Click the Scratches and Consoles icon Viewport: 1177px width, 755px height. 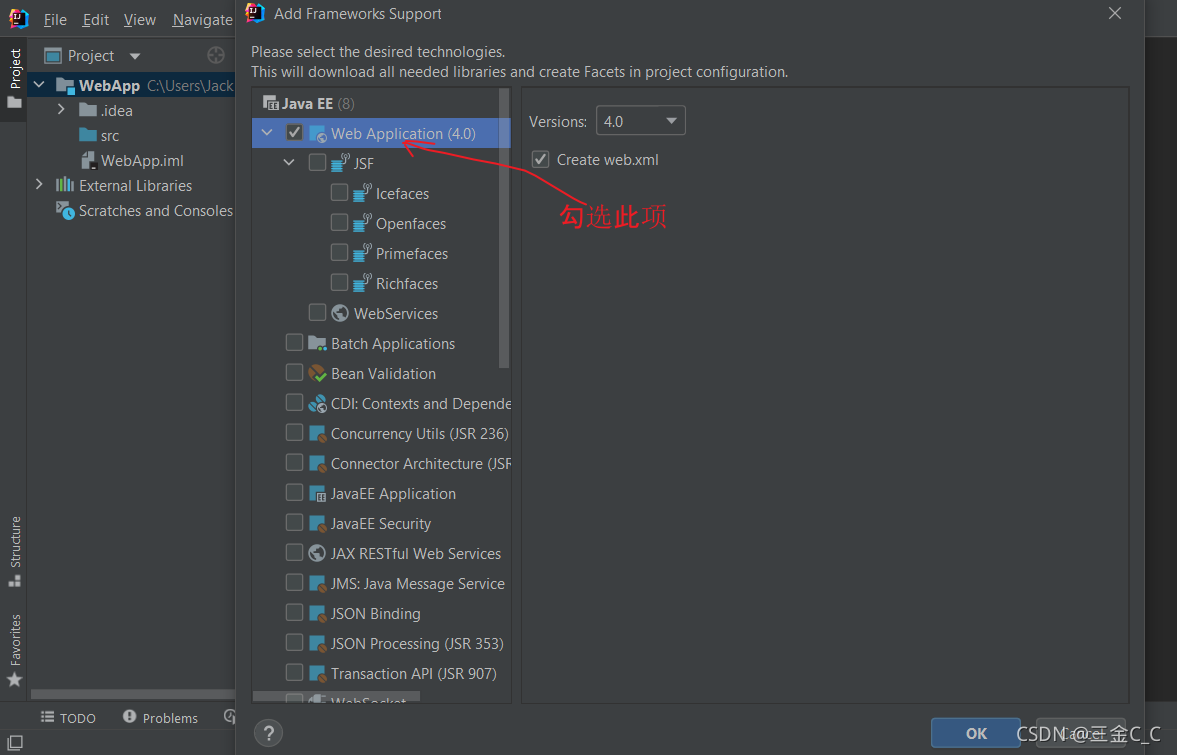coord(65,211)
